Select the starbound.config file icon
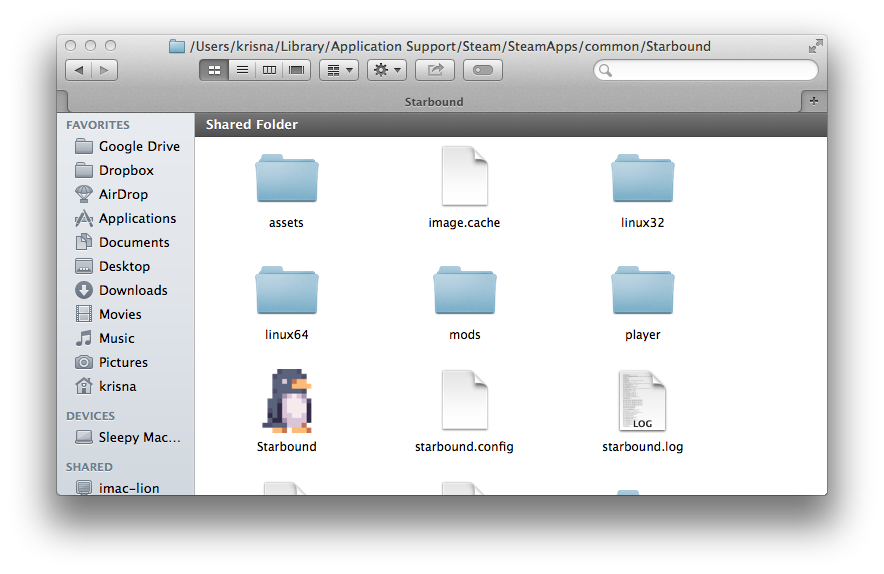 click(465, 400)
